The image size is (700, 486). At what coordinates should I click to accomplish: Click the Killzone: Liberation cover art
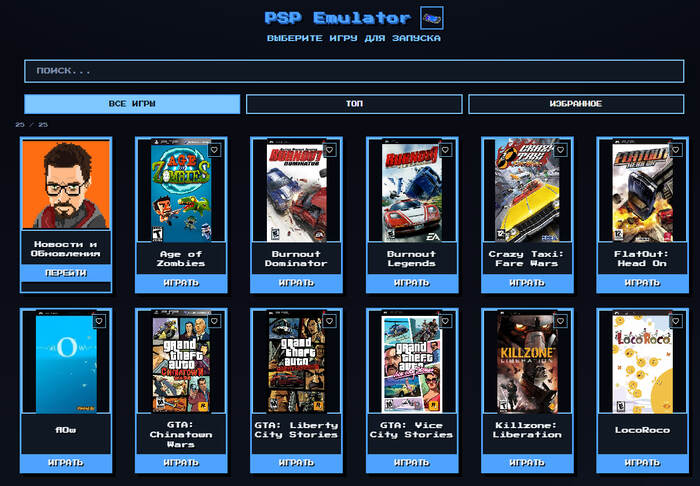click(x=527, y=361)
